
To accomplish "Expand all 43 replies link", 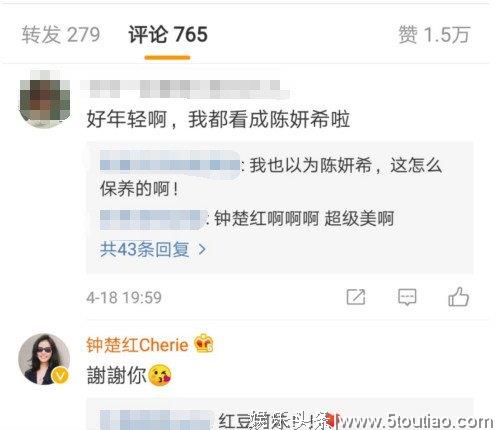I will tap(153, 249).
